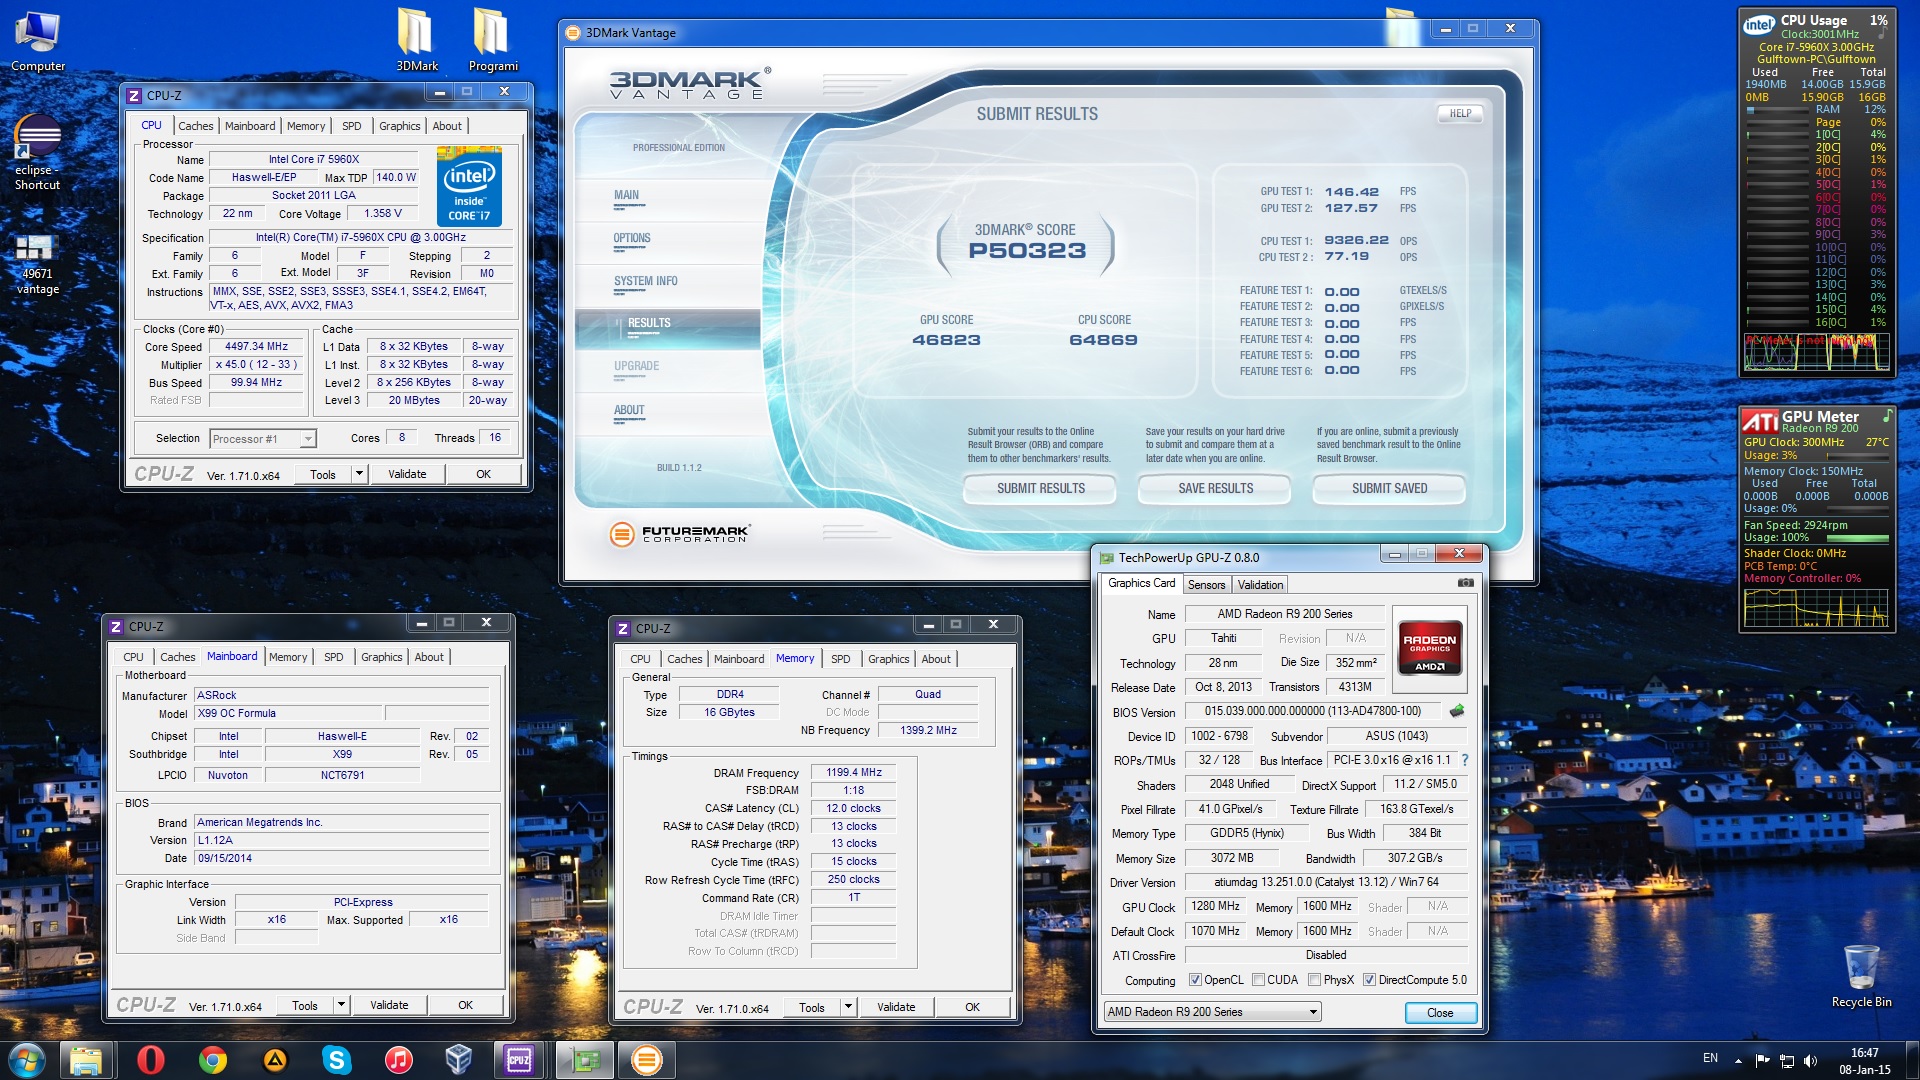Open the Recycle Bin
Image resolution: width=1920 pixels, height=1080 pixels.
pyautogui.click(x=1861, y=975)
